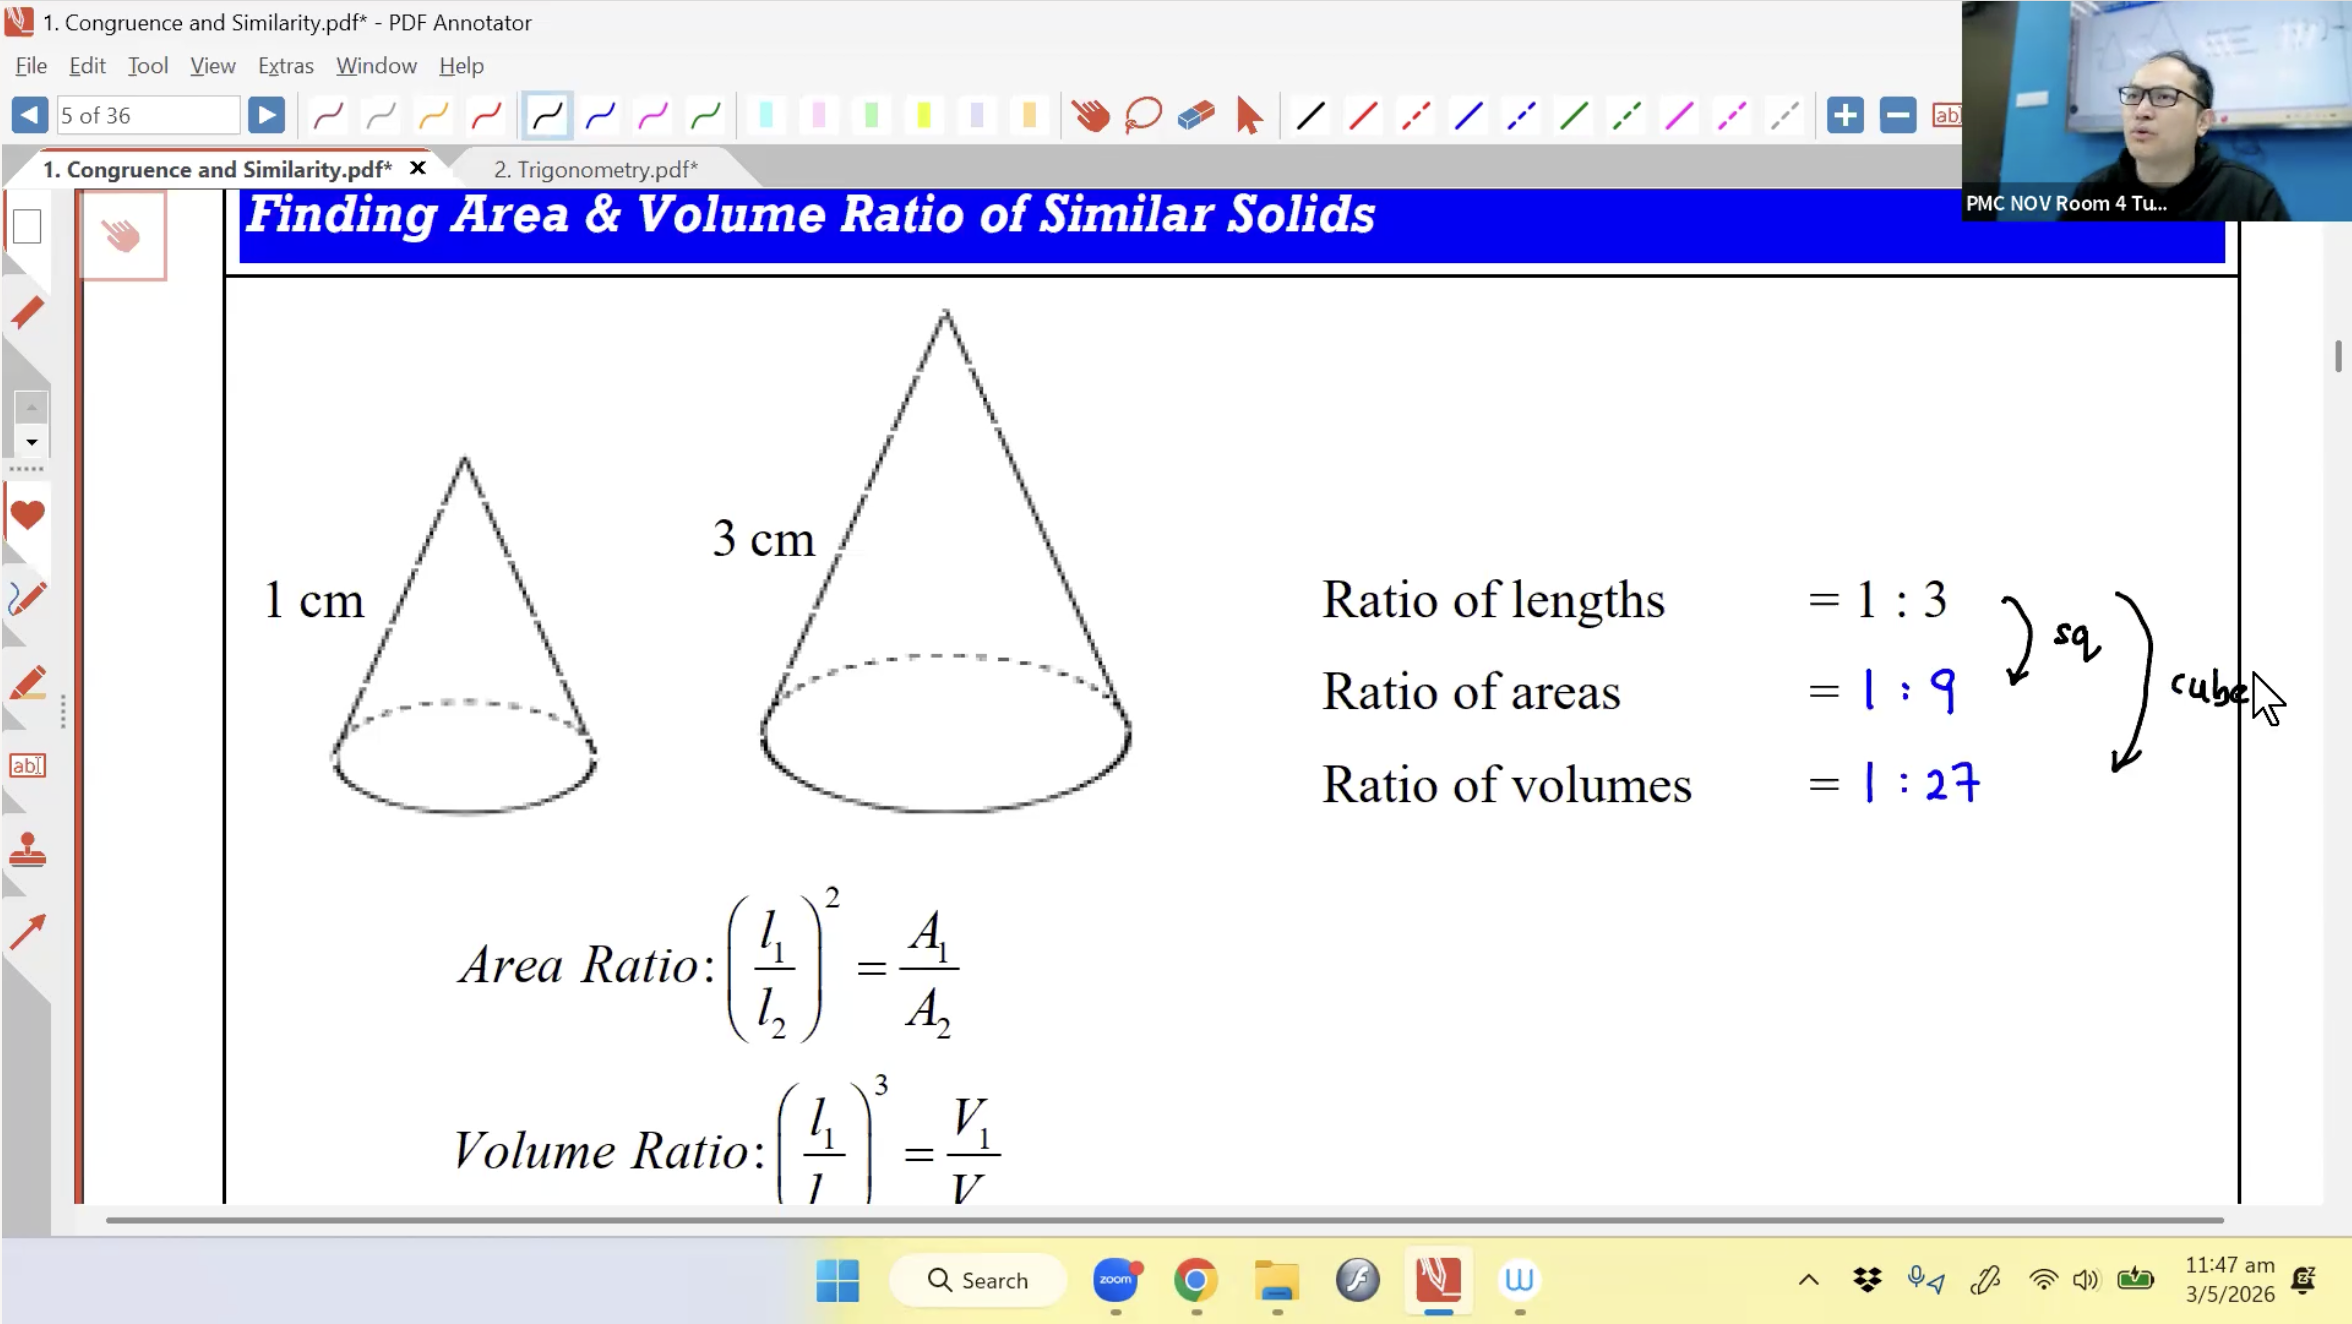Viewport: 2352px width, 1324px height.
Task: Open Zoom from the taskbar
Action: [x=1116, y=1280]
